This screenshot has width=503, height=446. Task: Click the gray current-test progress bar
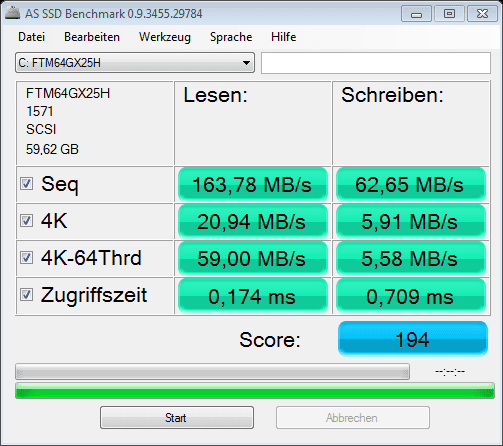click(212, 371)
